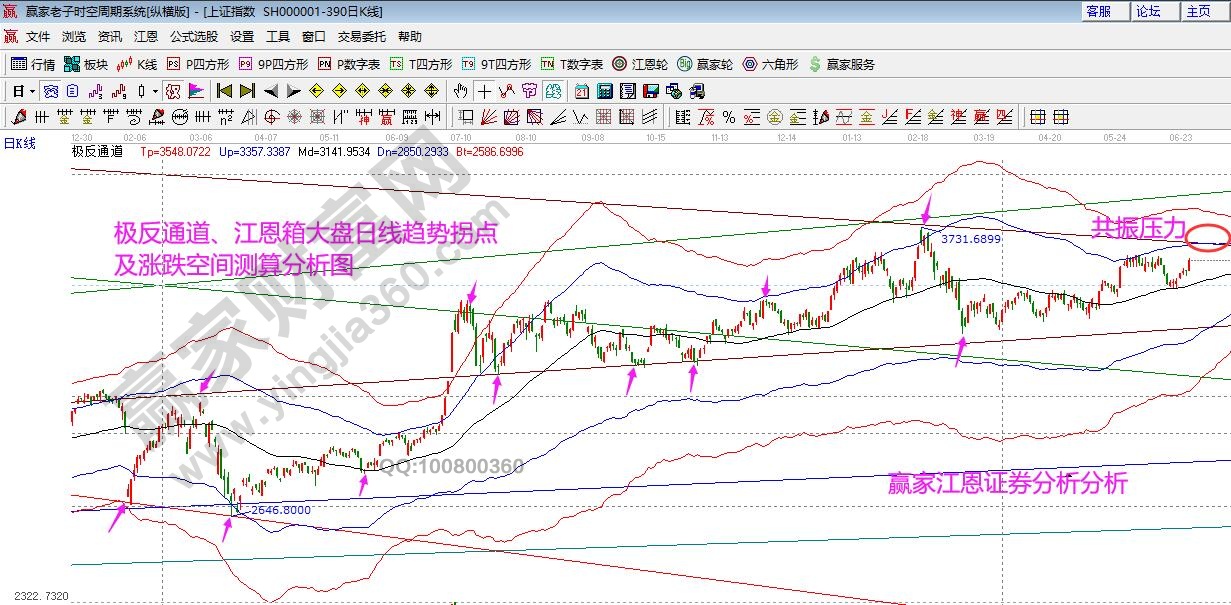Toggle the crosshair cursor tool
The width and height of the screenshot is (1231, 605).
pos(484,88)
